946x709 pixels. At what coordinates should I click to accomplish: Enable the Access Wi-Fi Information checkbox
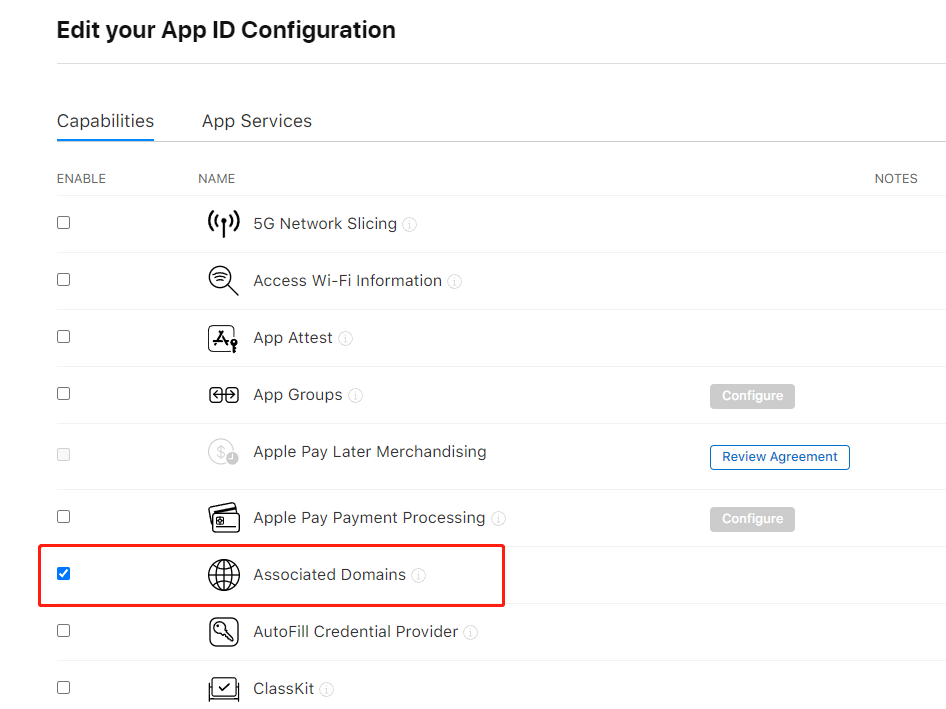click(x=64, y=279)
